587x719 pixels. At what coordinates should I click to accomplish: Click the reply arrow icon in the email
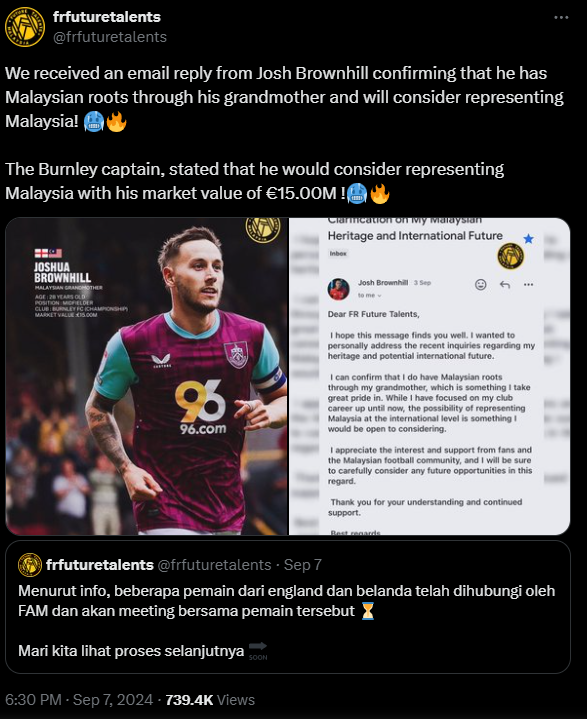(x=504, y=285)
